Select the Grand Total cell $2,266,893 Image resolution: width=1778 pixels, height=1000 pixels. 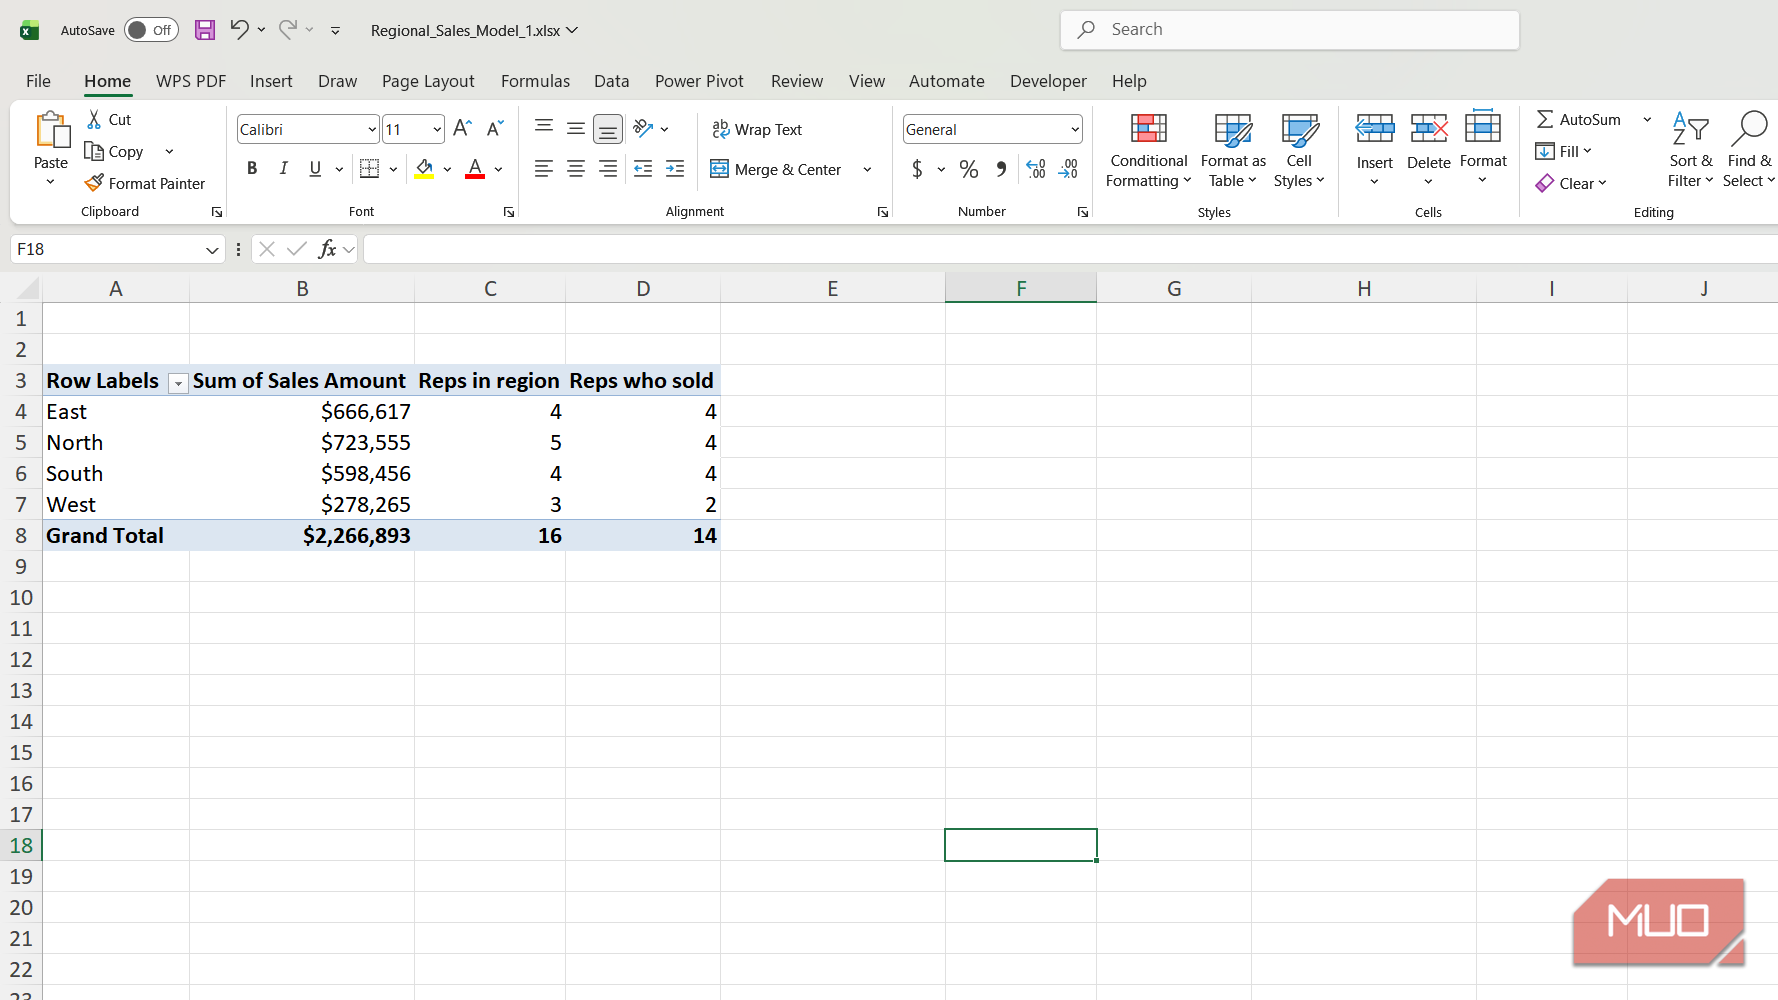click(302, 536)
